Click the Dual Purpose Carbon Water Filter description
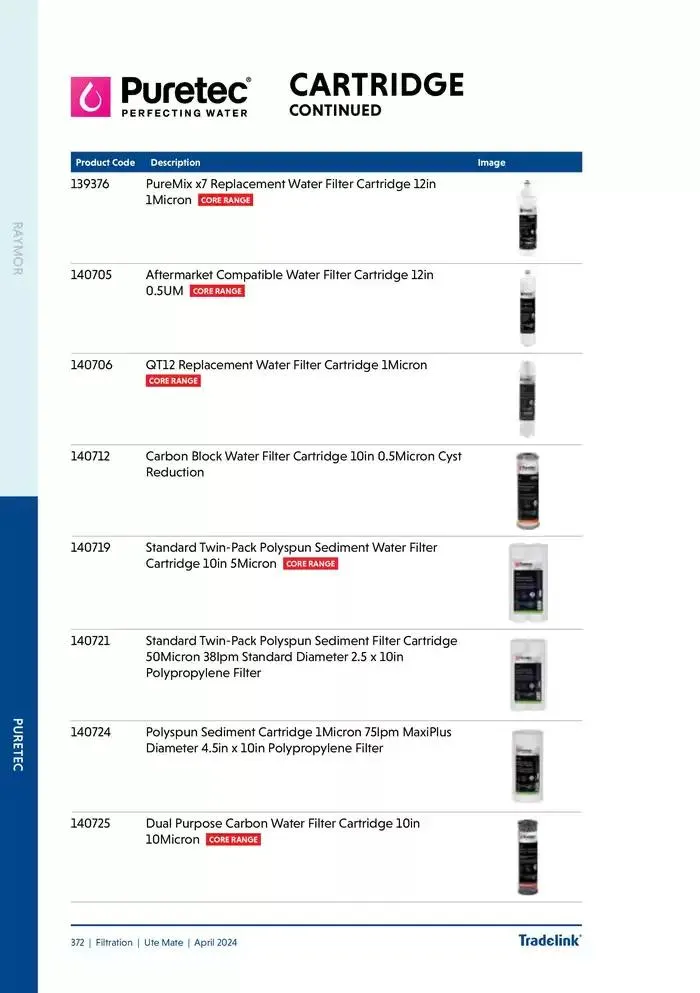The width and height of the screenshot is (700, 993). 283,832
